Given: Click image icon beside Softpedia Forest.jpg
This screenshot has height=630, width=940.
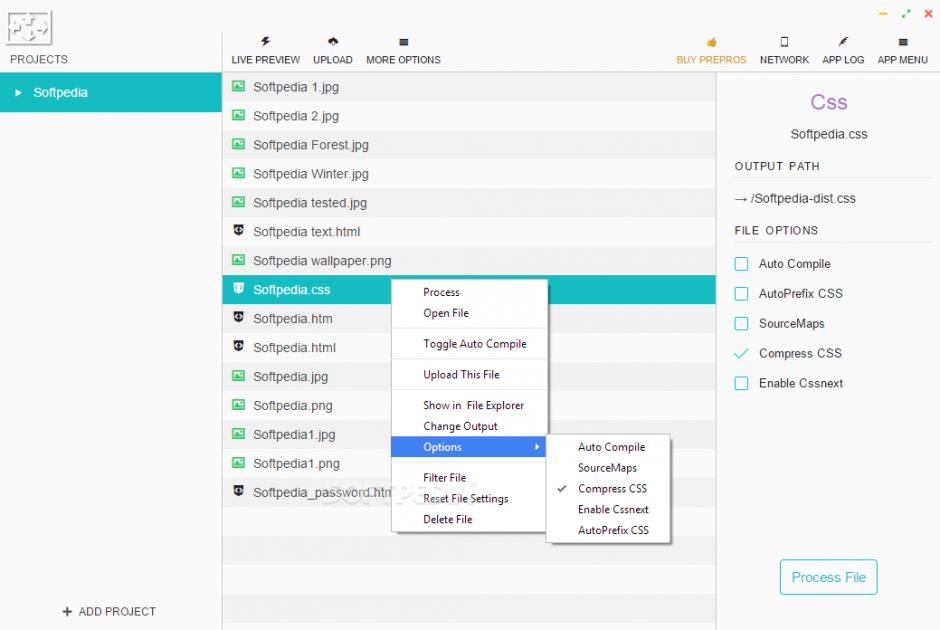Looking at the screenshot, I should pos(239,144).
